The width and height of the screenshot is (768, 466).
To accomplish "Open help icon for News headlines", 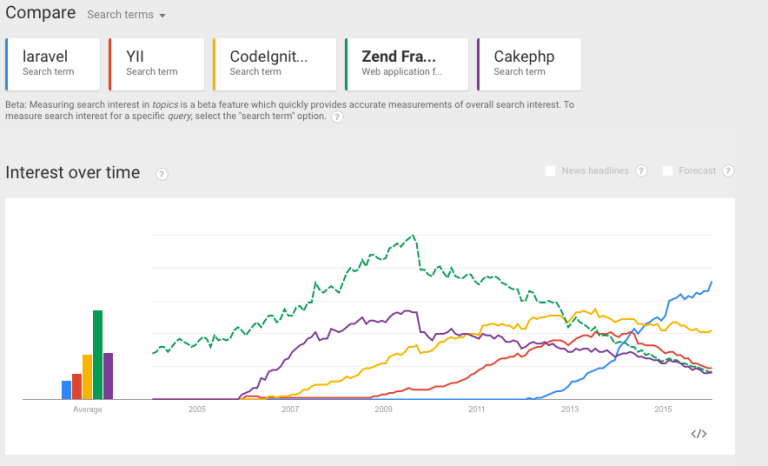I will point(641,171).
